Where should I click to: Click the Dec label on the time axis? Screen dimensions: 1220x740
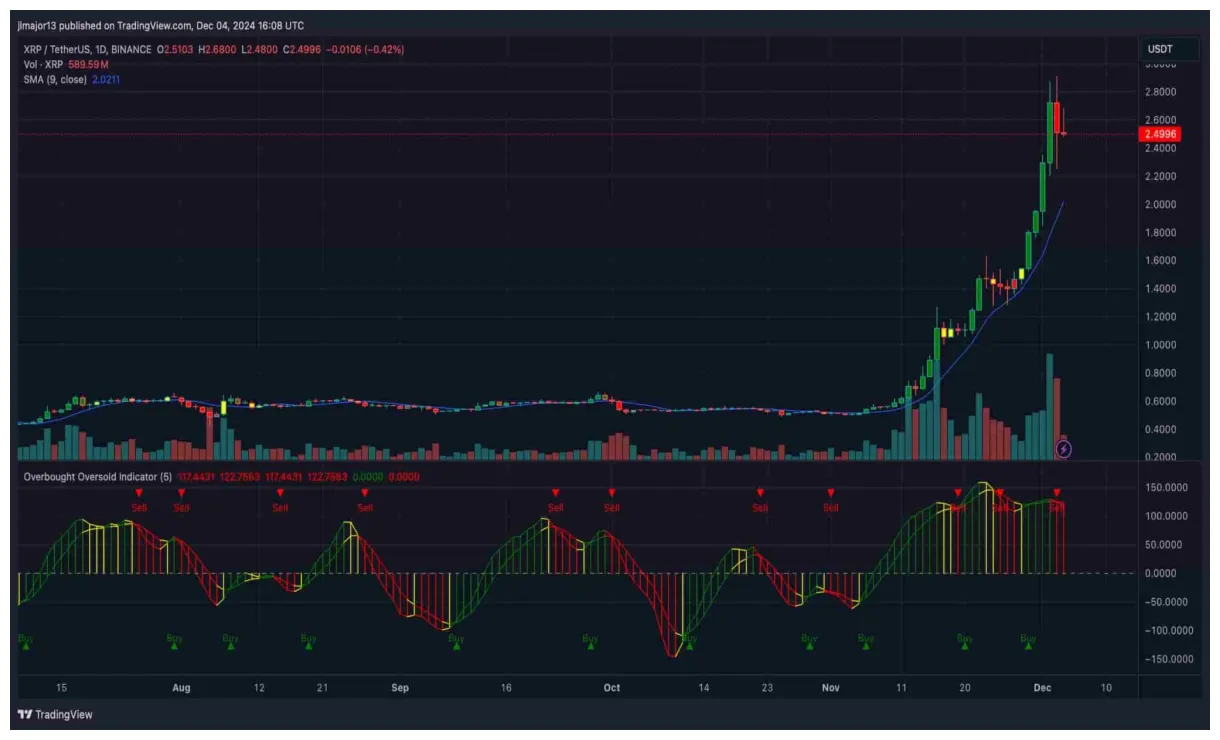[x=1044, y=688]
